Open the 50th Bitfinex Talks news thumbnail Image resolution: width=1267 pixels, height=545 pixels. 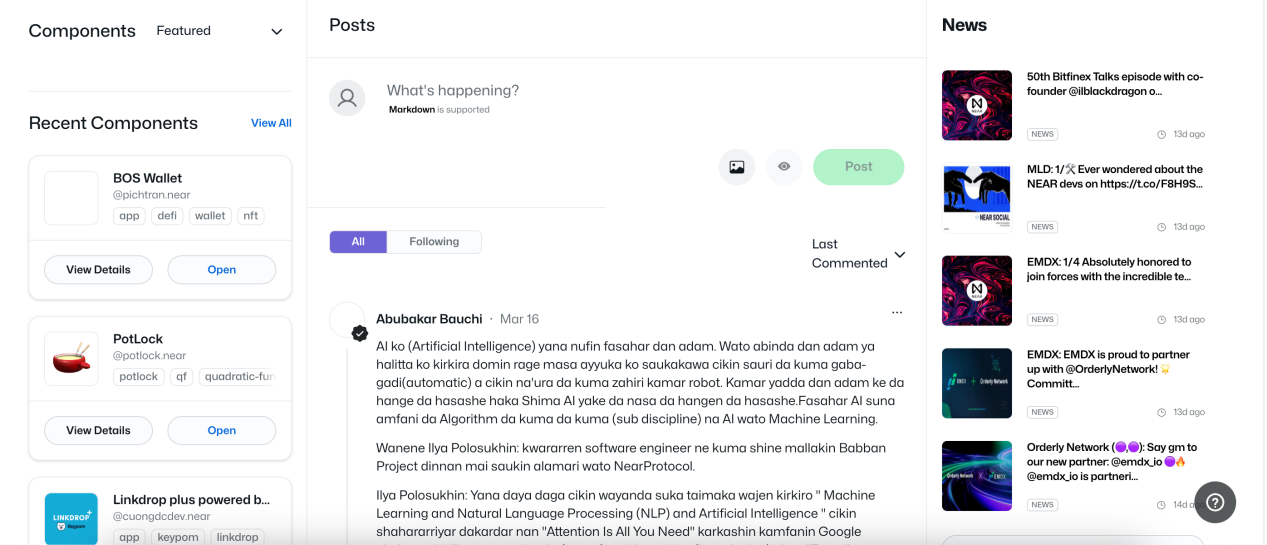pos(977,105)
